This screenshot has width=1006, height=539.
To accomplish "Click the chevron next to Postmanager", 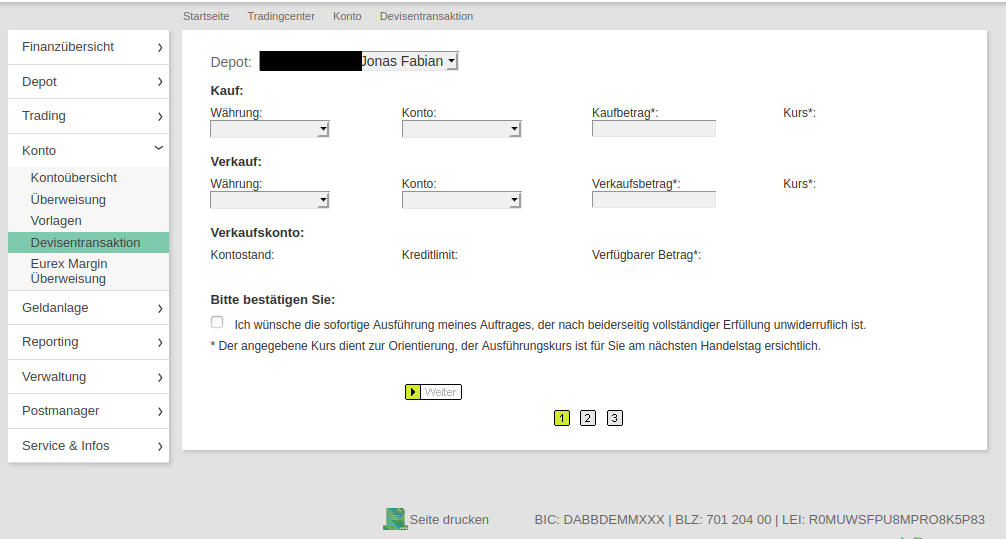I will click(159, 411).
